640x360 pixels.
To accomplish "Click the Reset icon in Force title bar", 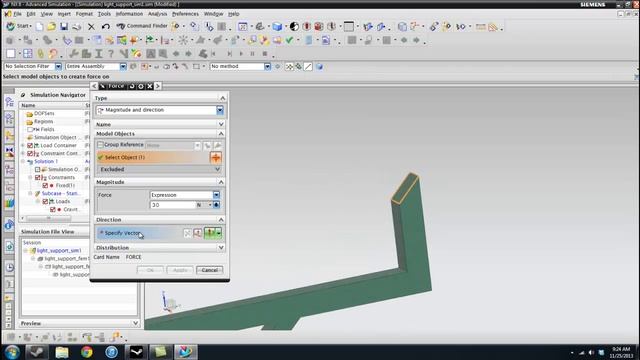I will tap(132, 86).
